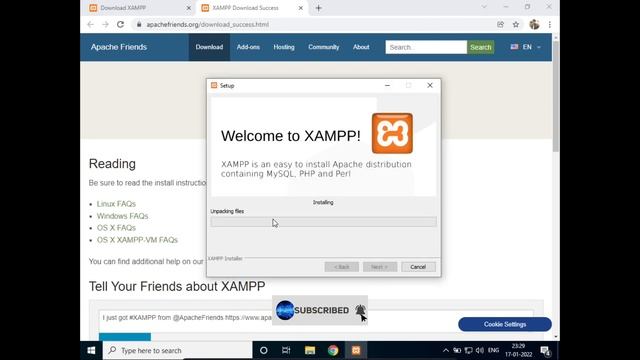Click the Reading heading text
Screen dimensions: 640x360
coord(112,164)
